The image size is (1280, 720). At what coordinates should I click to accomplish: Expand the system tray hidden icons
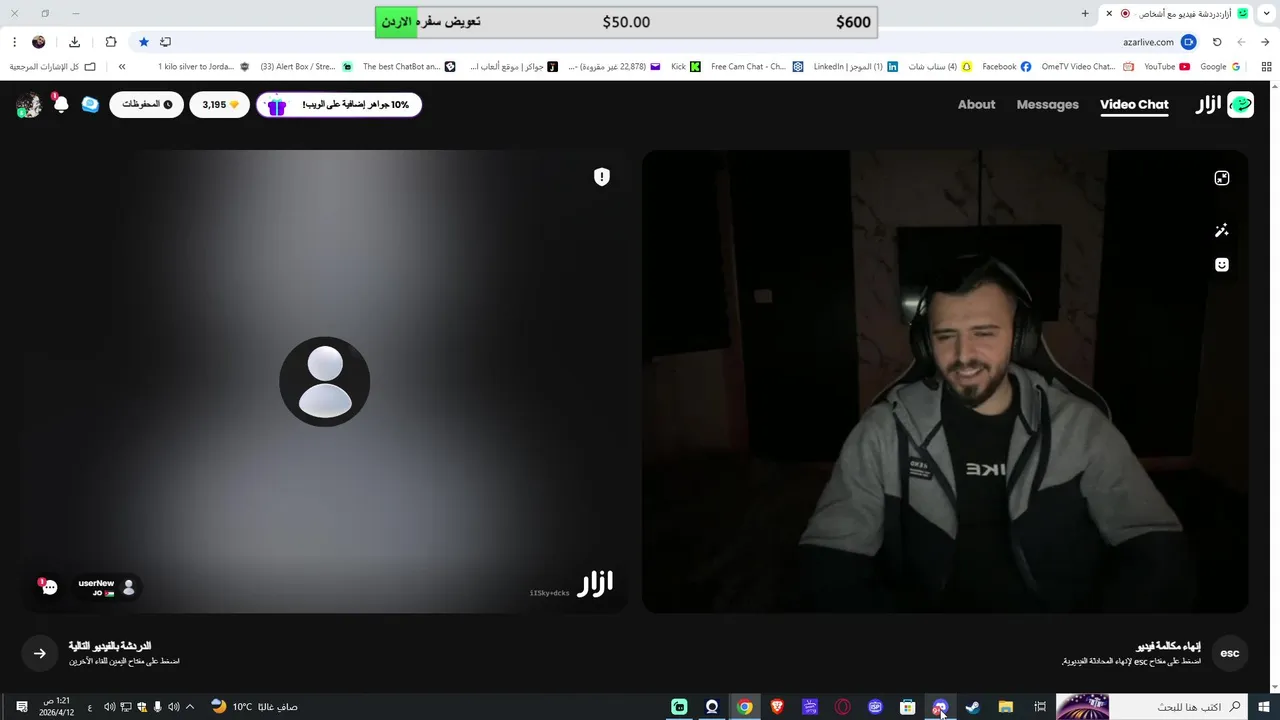[190, 707]
